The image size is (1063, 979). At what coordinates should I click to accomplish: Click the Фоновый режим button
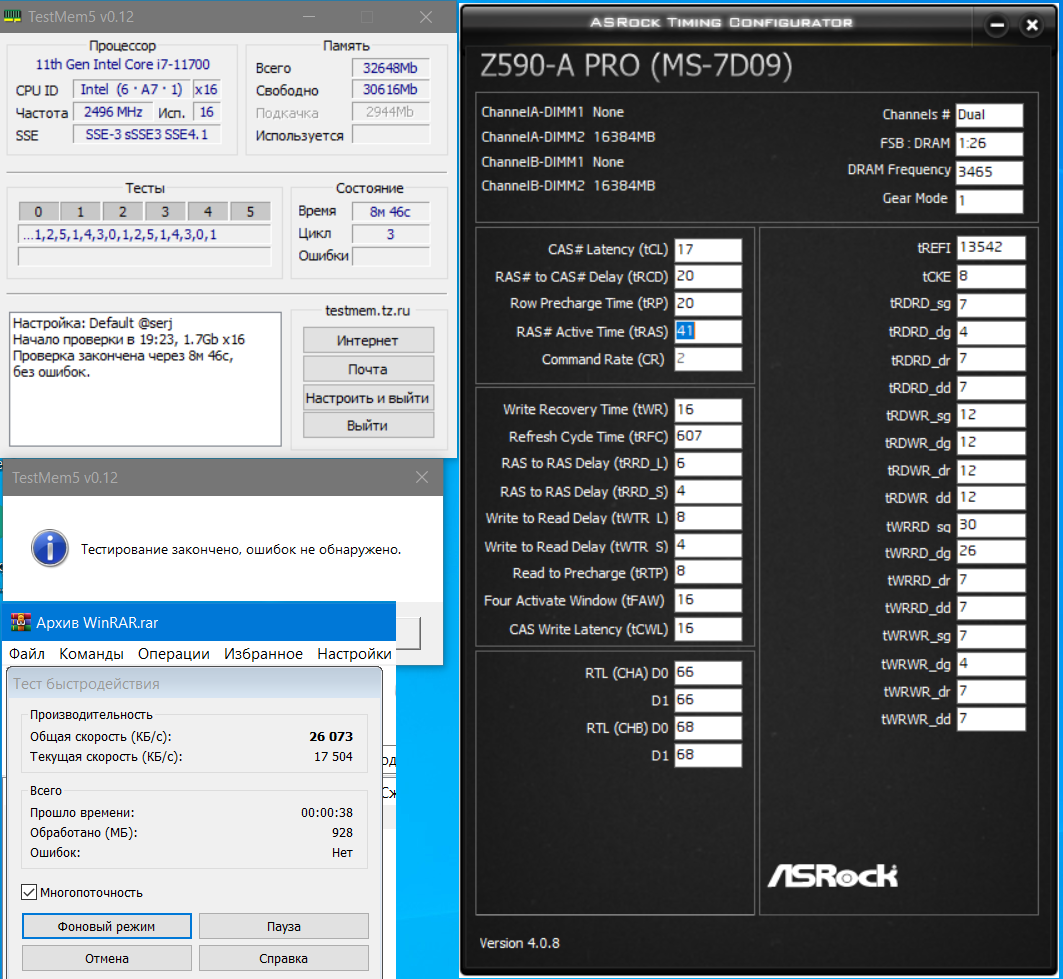(x=106, y=926)
